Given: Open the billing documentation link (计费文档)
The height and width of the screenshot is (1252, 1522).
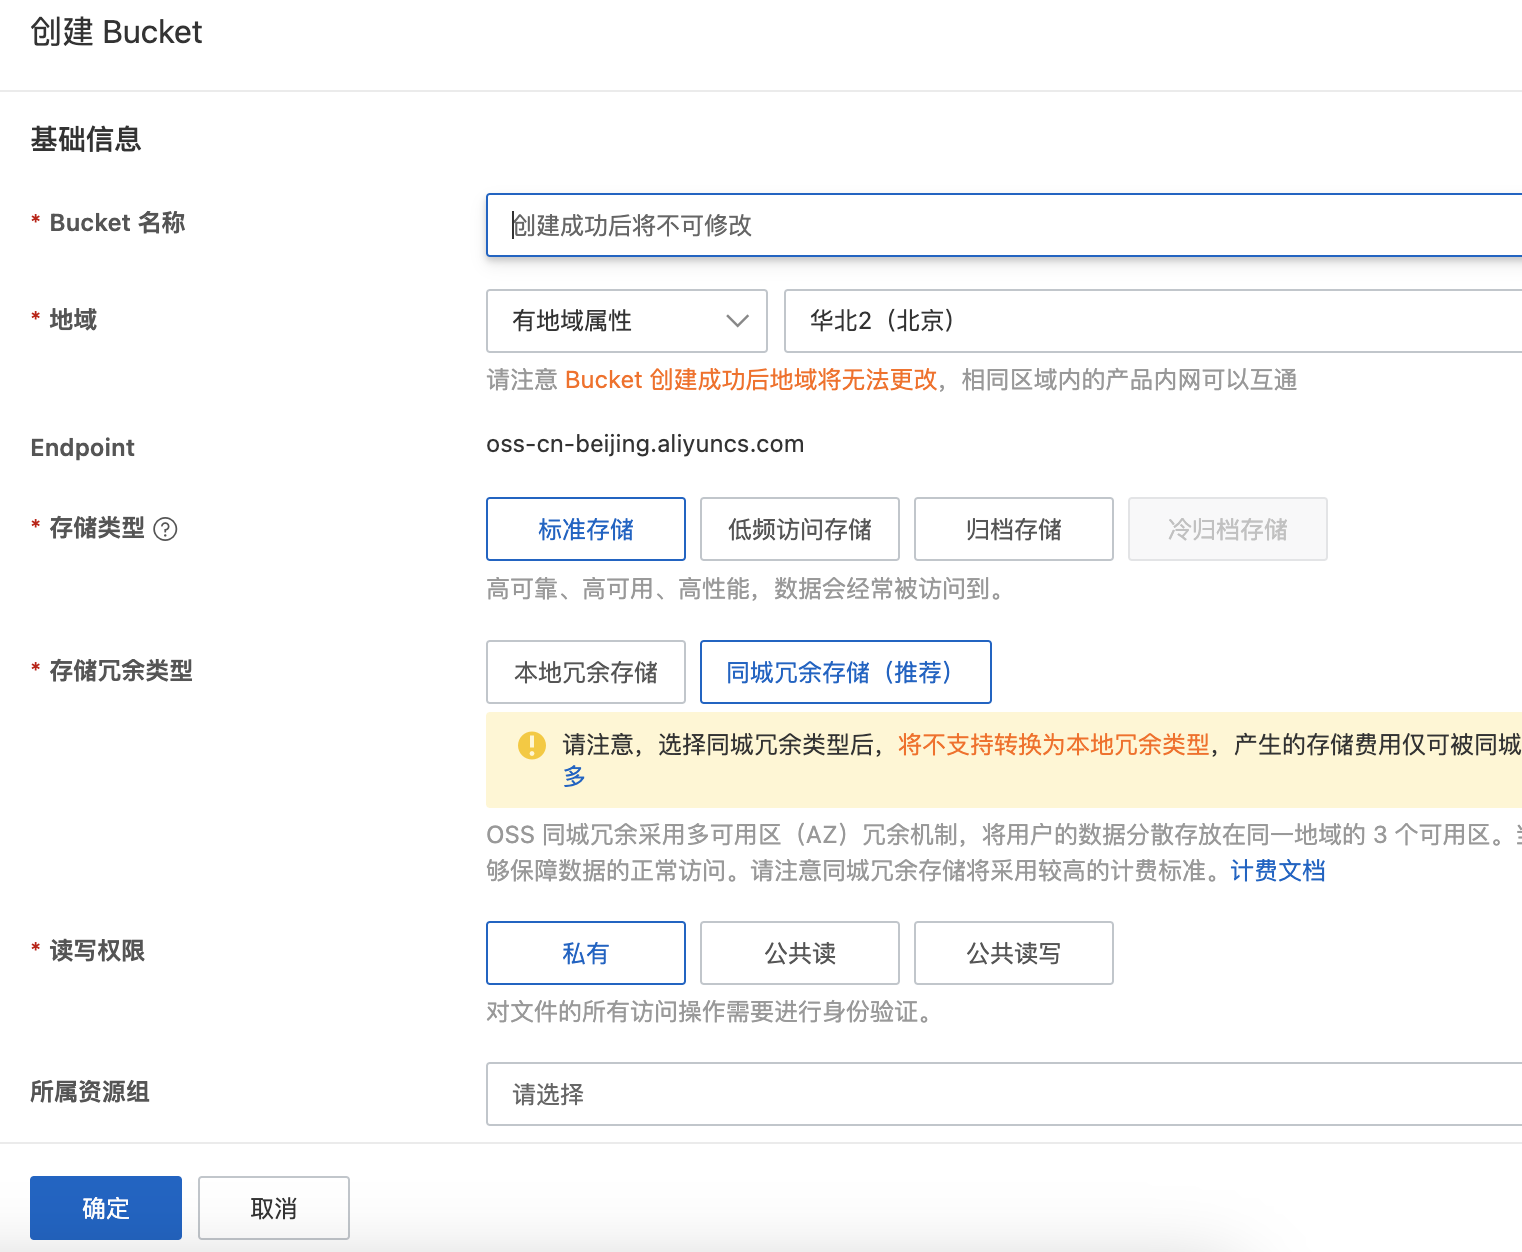Looking at the screenshot, I should (1277, 871).
